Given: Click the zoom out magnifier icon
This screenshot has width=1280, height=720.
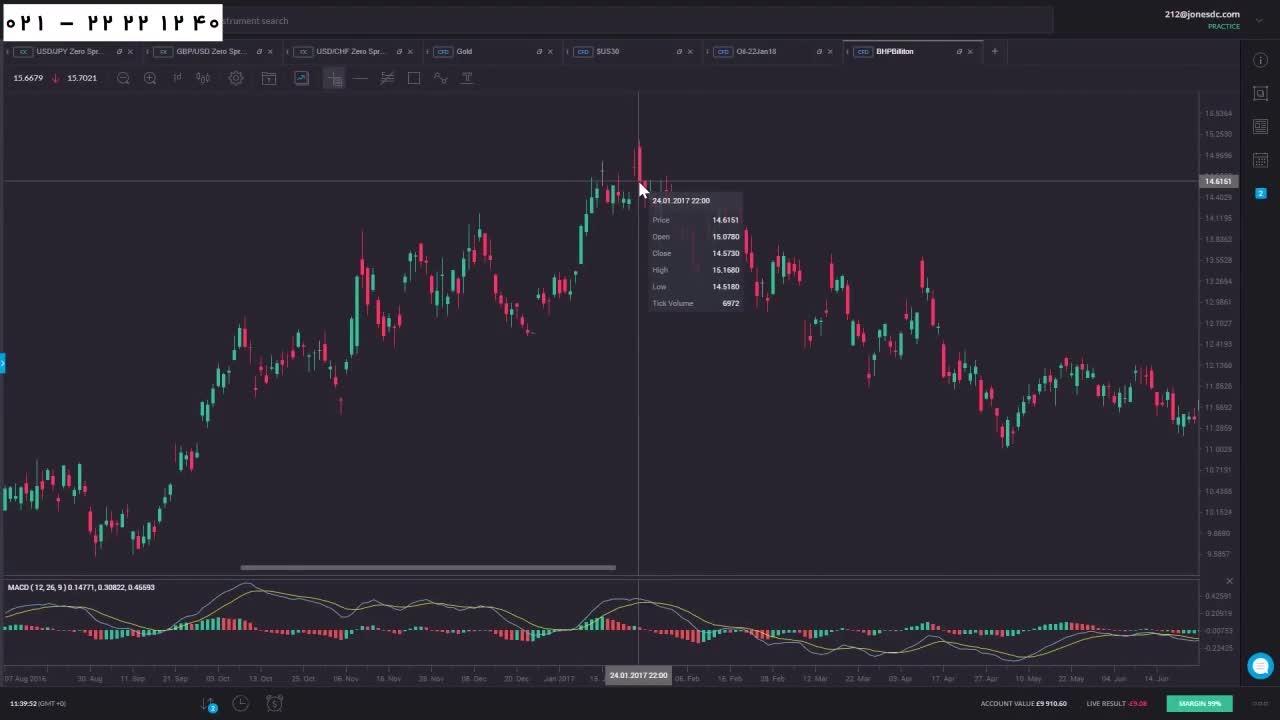Looking at the screenshot, I should pyautogui.click(x=123, y=78).
